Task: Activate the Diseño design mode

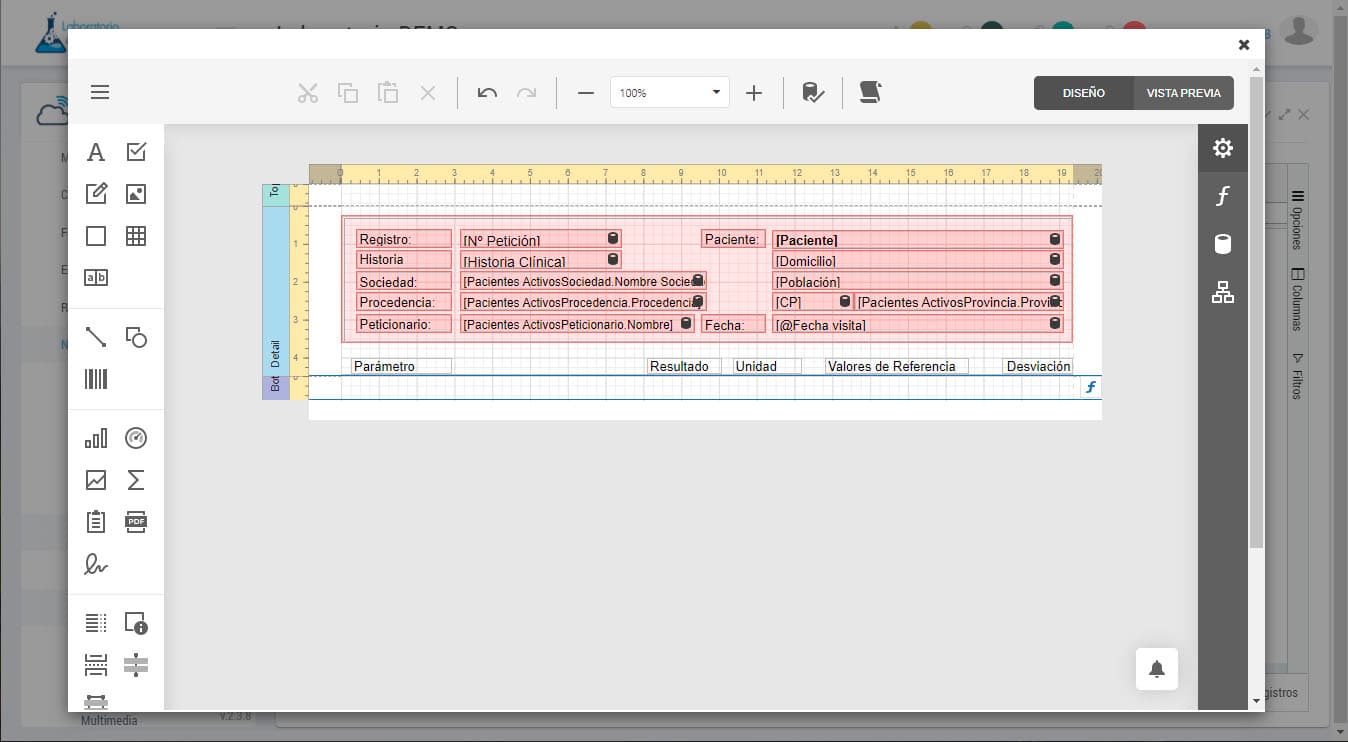Action: tap(1083, 93)
